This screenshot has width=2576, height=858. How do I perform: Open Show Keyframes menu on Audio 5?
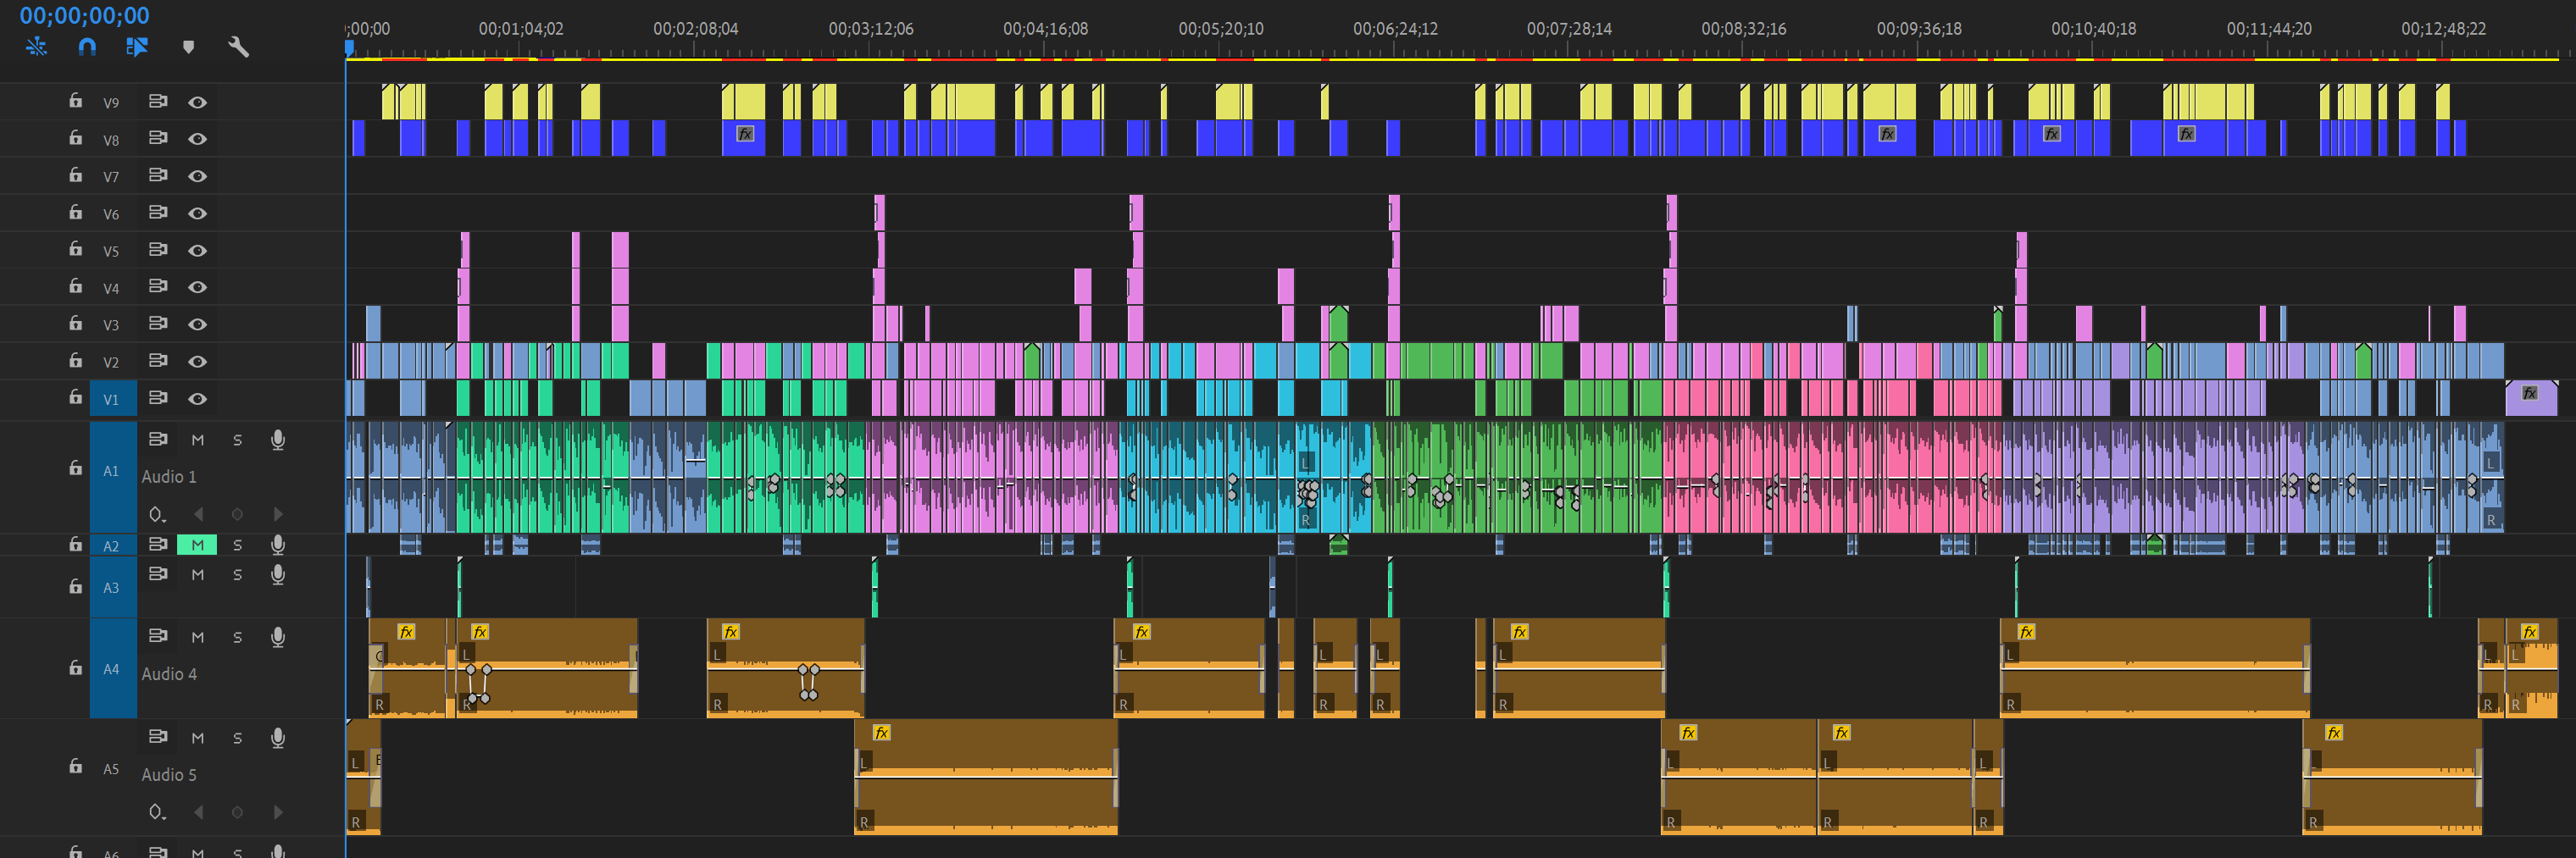[157, 812]
